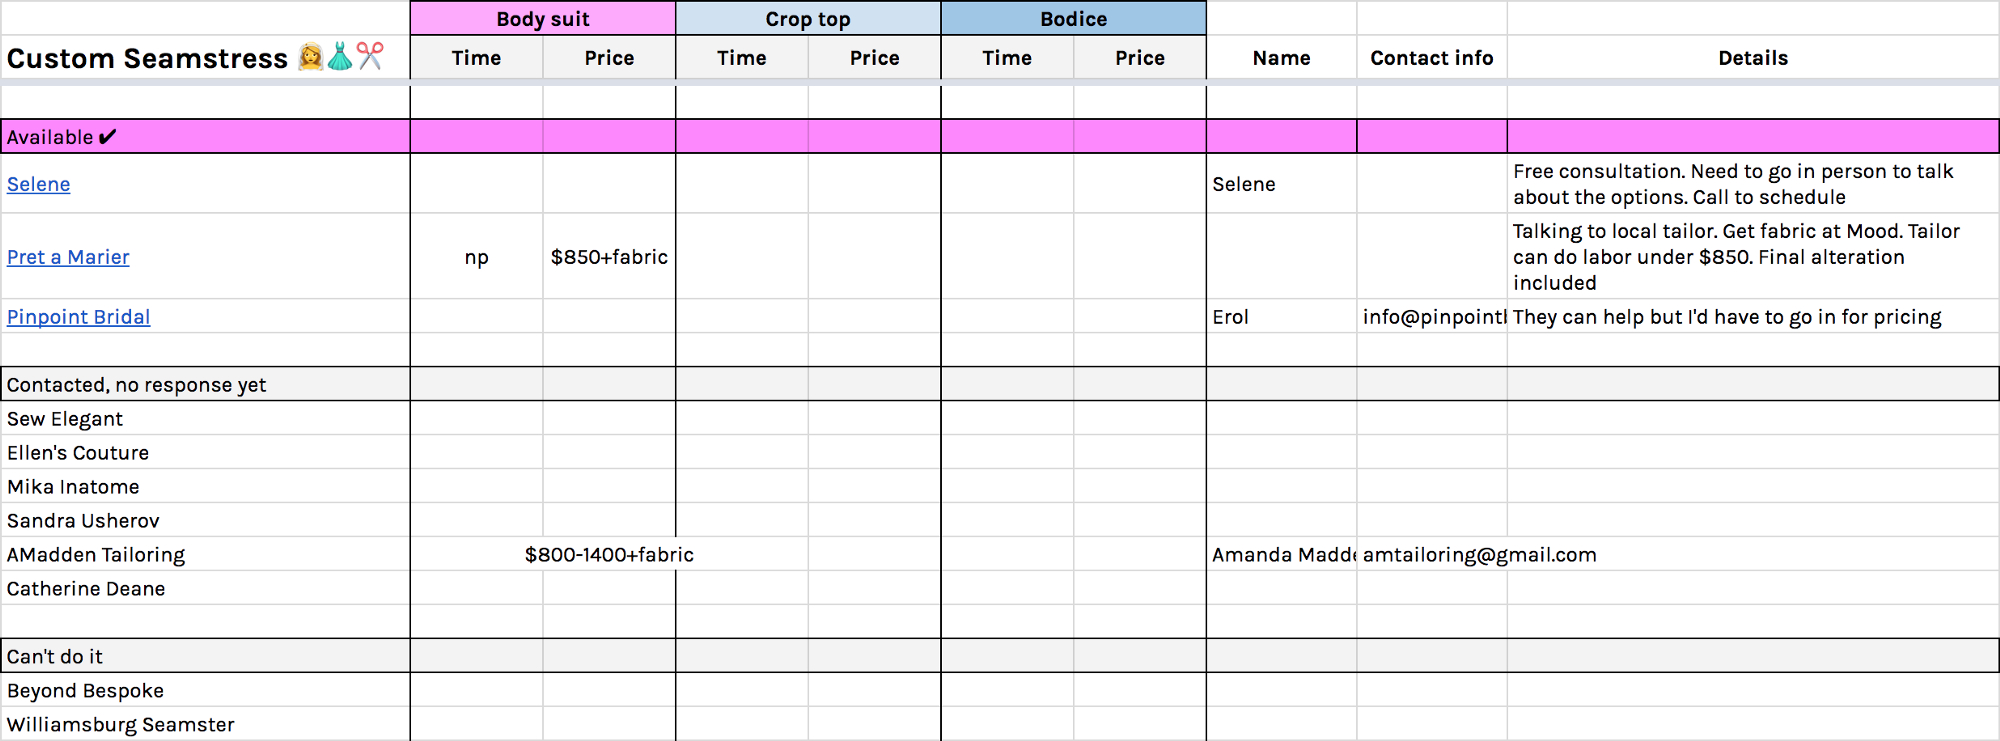Screen dimensions: 2000x741
Task: Click the Available section row label
Action: [62, 137]
